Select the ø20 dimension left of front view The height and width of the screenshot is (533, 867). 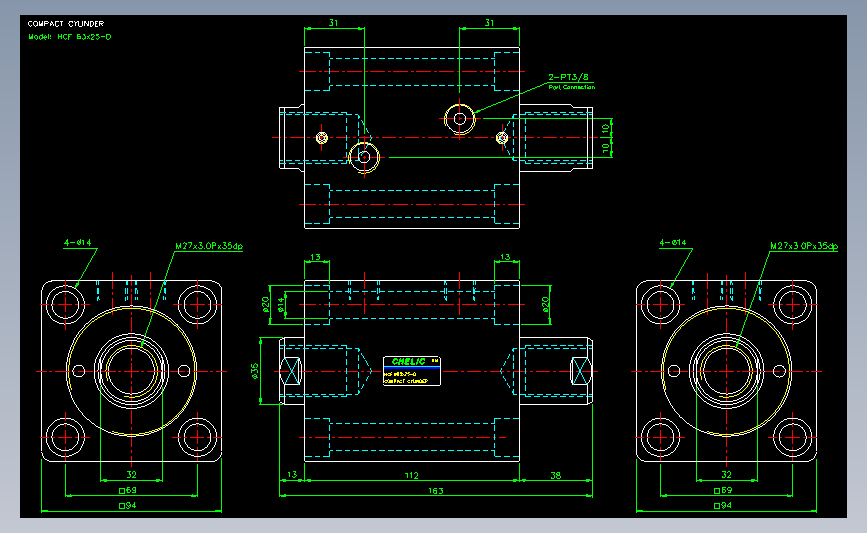click(265, 305)
